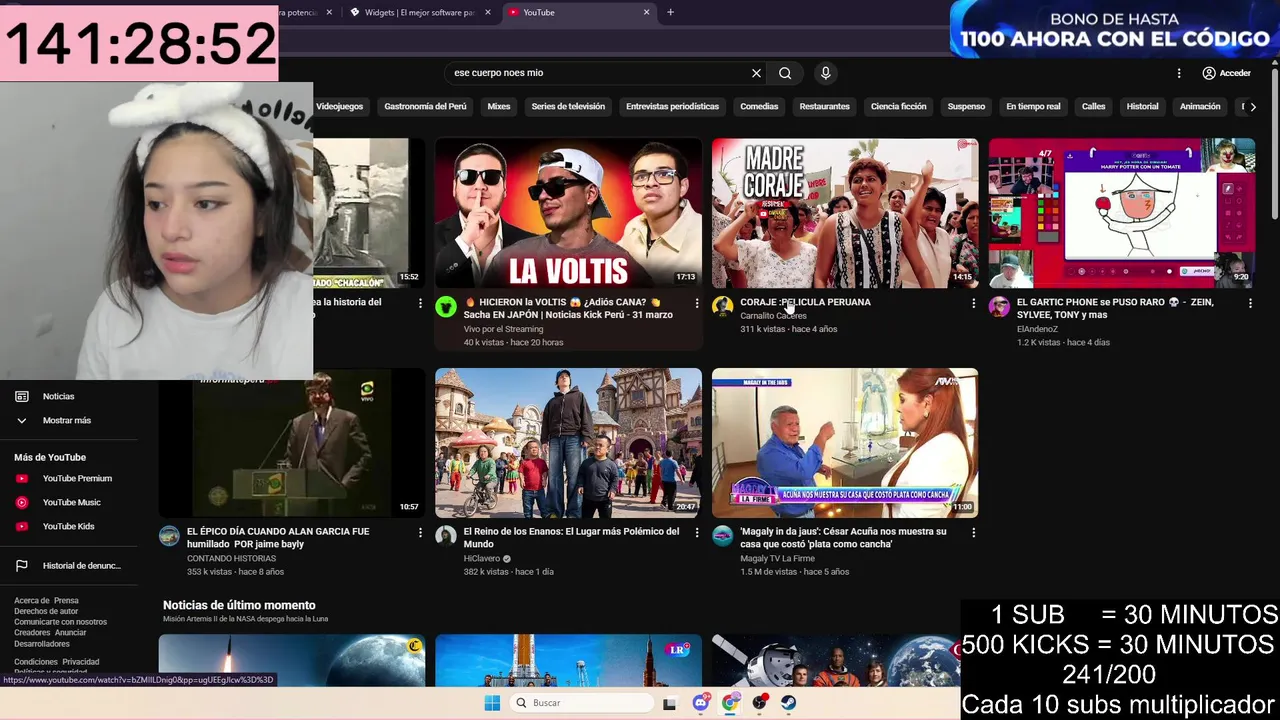Open options menu for CORAJE película peruana video
The width and height of the screenshot is (1280, 720).
974,303
